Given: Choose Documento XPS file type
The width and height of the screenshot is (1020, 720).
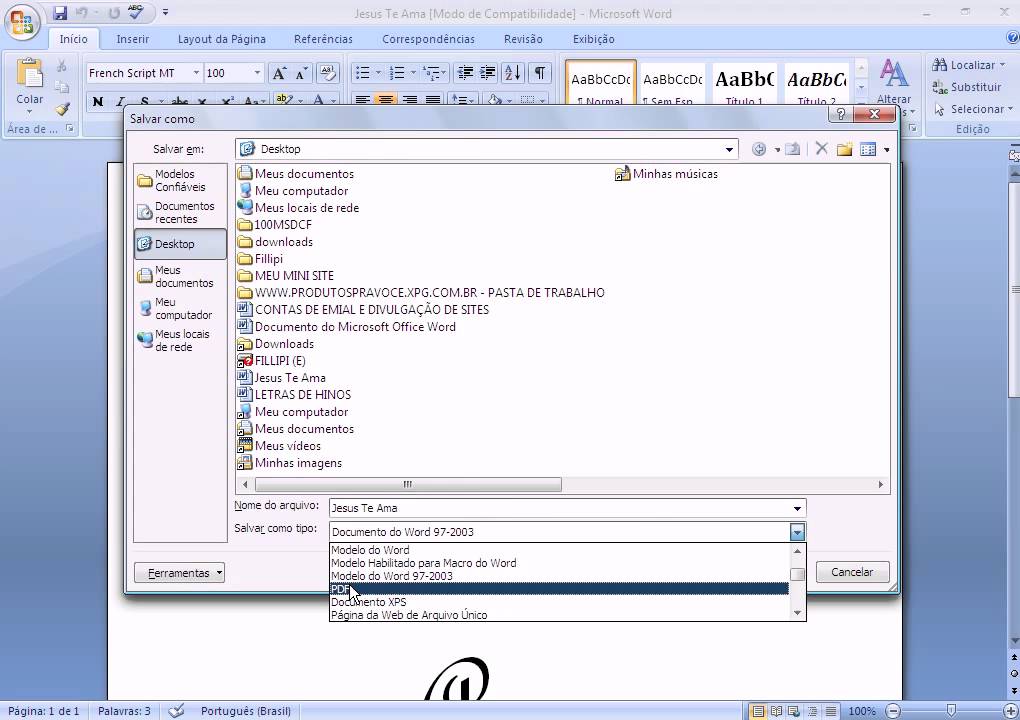Looking at the screenshot, I should [x=559, y=602].
